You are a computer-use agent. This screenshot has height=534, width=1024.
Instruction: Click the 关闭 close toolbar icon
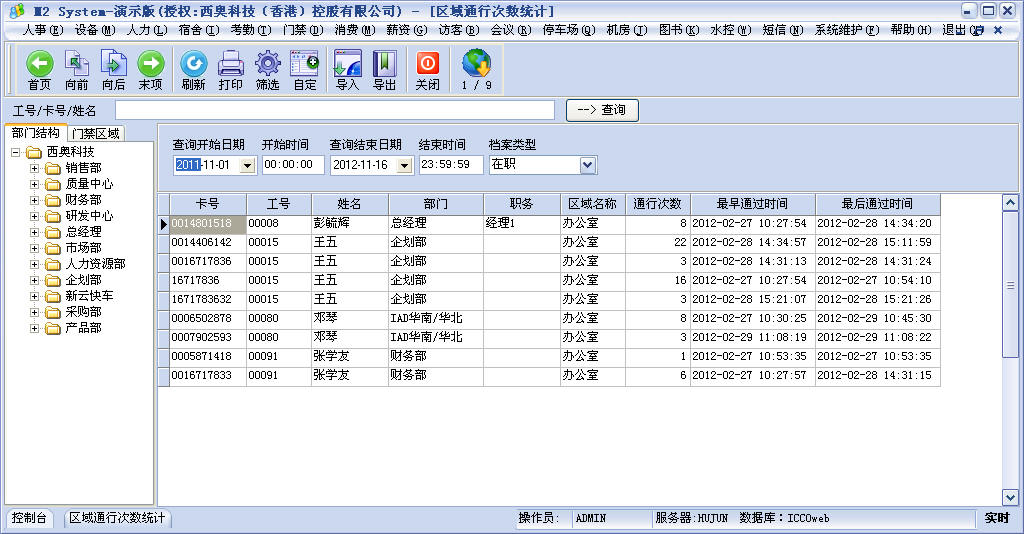(x=427, y=68)
